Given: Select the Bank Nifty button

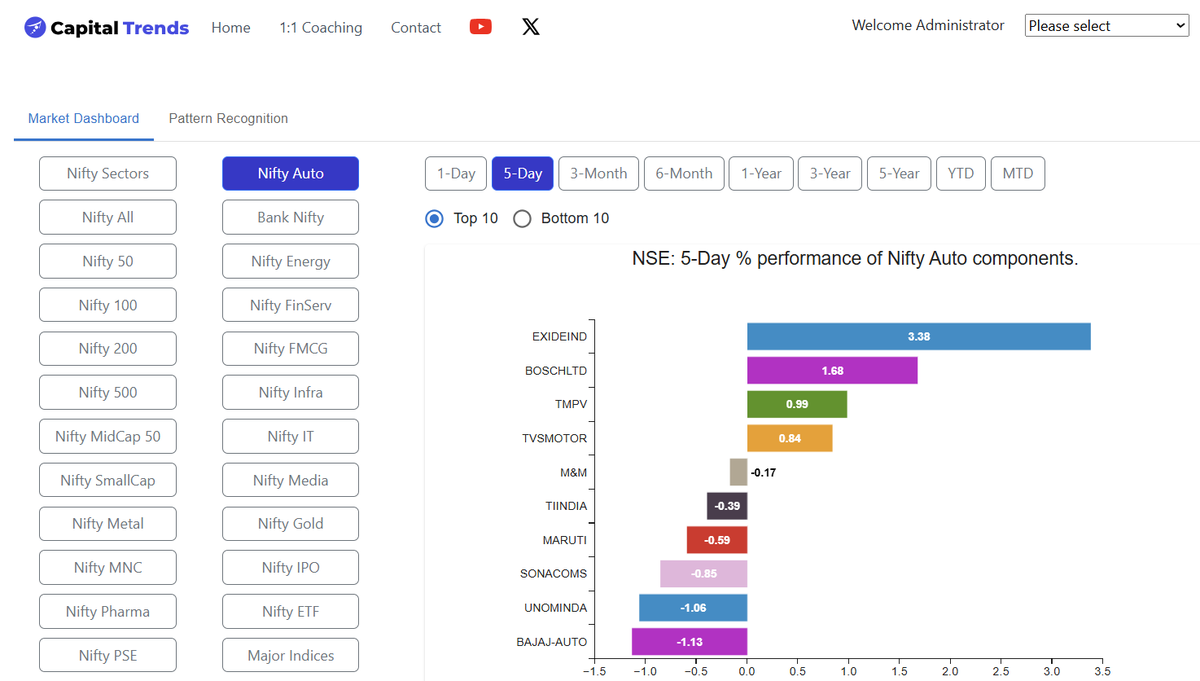Looking at the screenshot, I should pyautogui.click(x=290, y=217).
